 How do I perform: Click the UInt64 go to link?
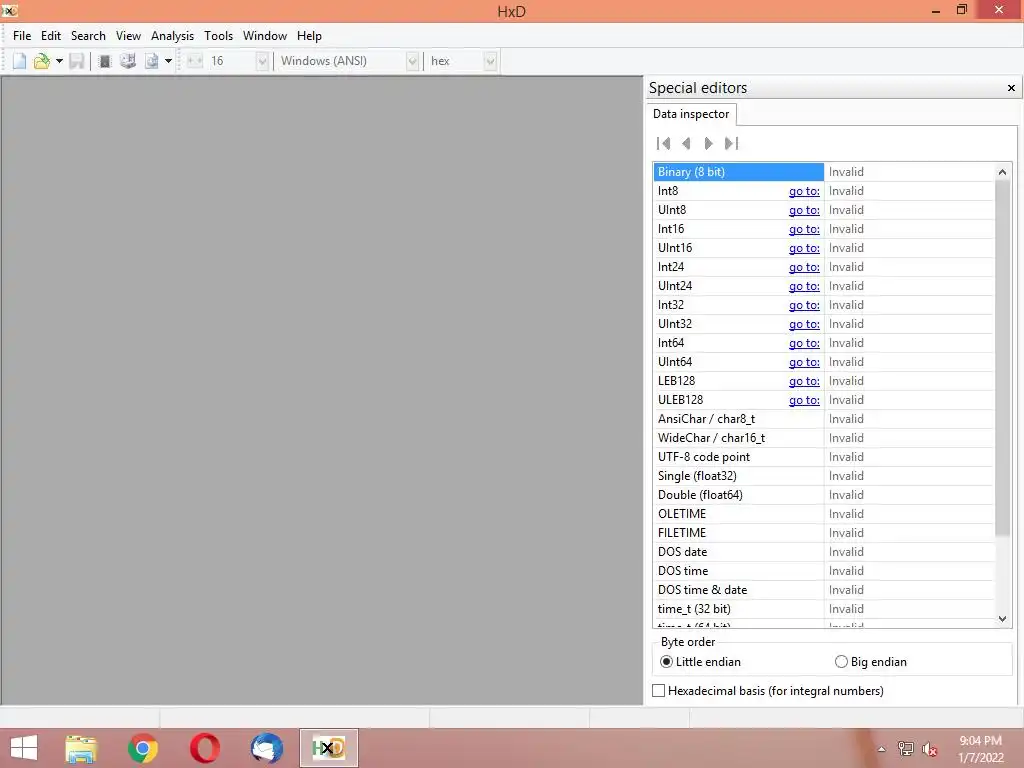click(804, 361)
